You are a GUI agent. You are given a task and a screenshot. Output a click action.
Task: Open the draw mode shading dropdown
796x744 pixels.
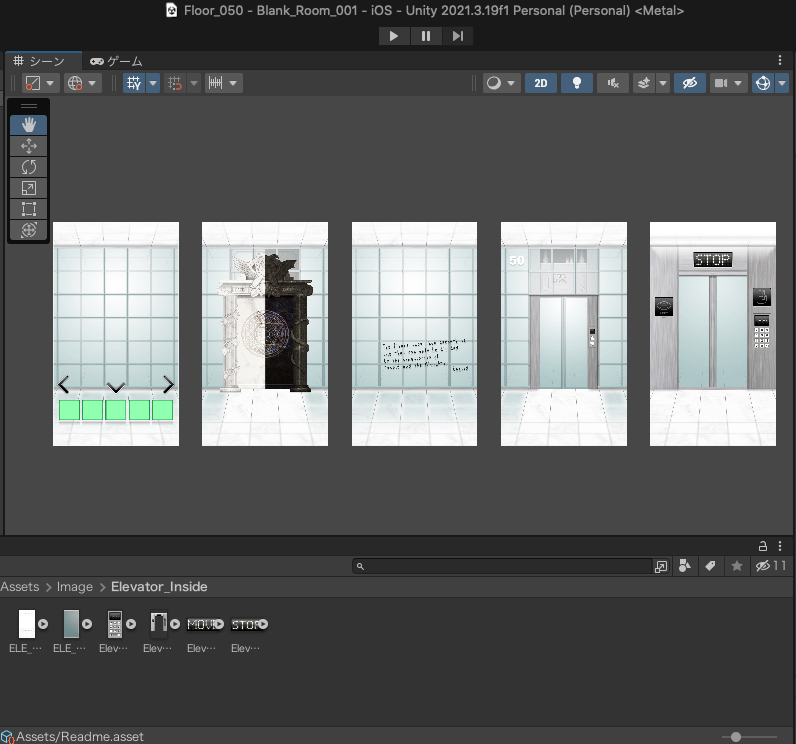(501, 84)
